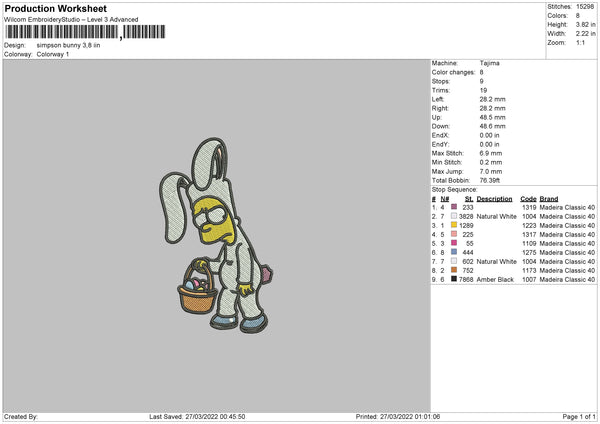
Task: Click the Down value '48.6 mm'
Action: [x=492, y=126]
